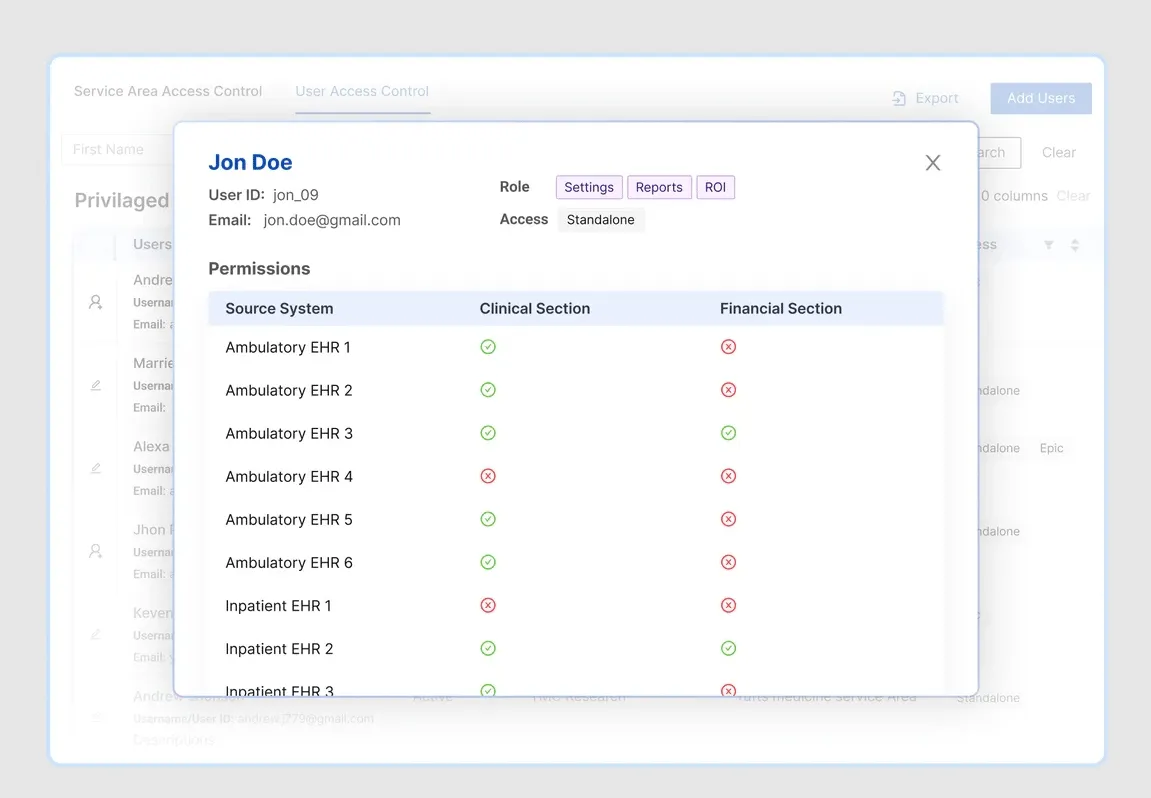Click the green check for Ambulatory EHR 6 Clinical
The width and height of the screenshot is (1151, 798).
(488, 562)
